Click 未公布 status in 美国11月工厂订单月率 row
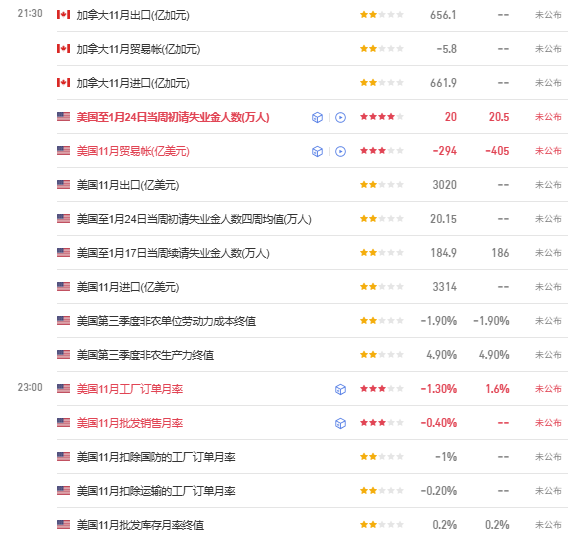Viewport: 568px width, 539px height. coord(548,389)
